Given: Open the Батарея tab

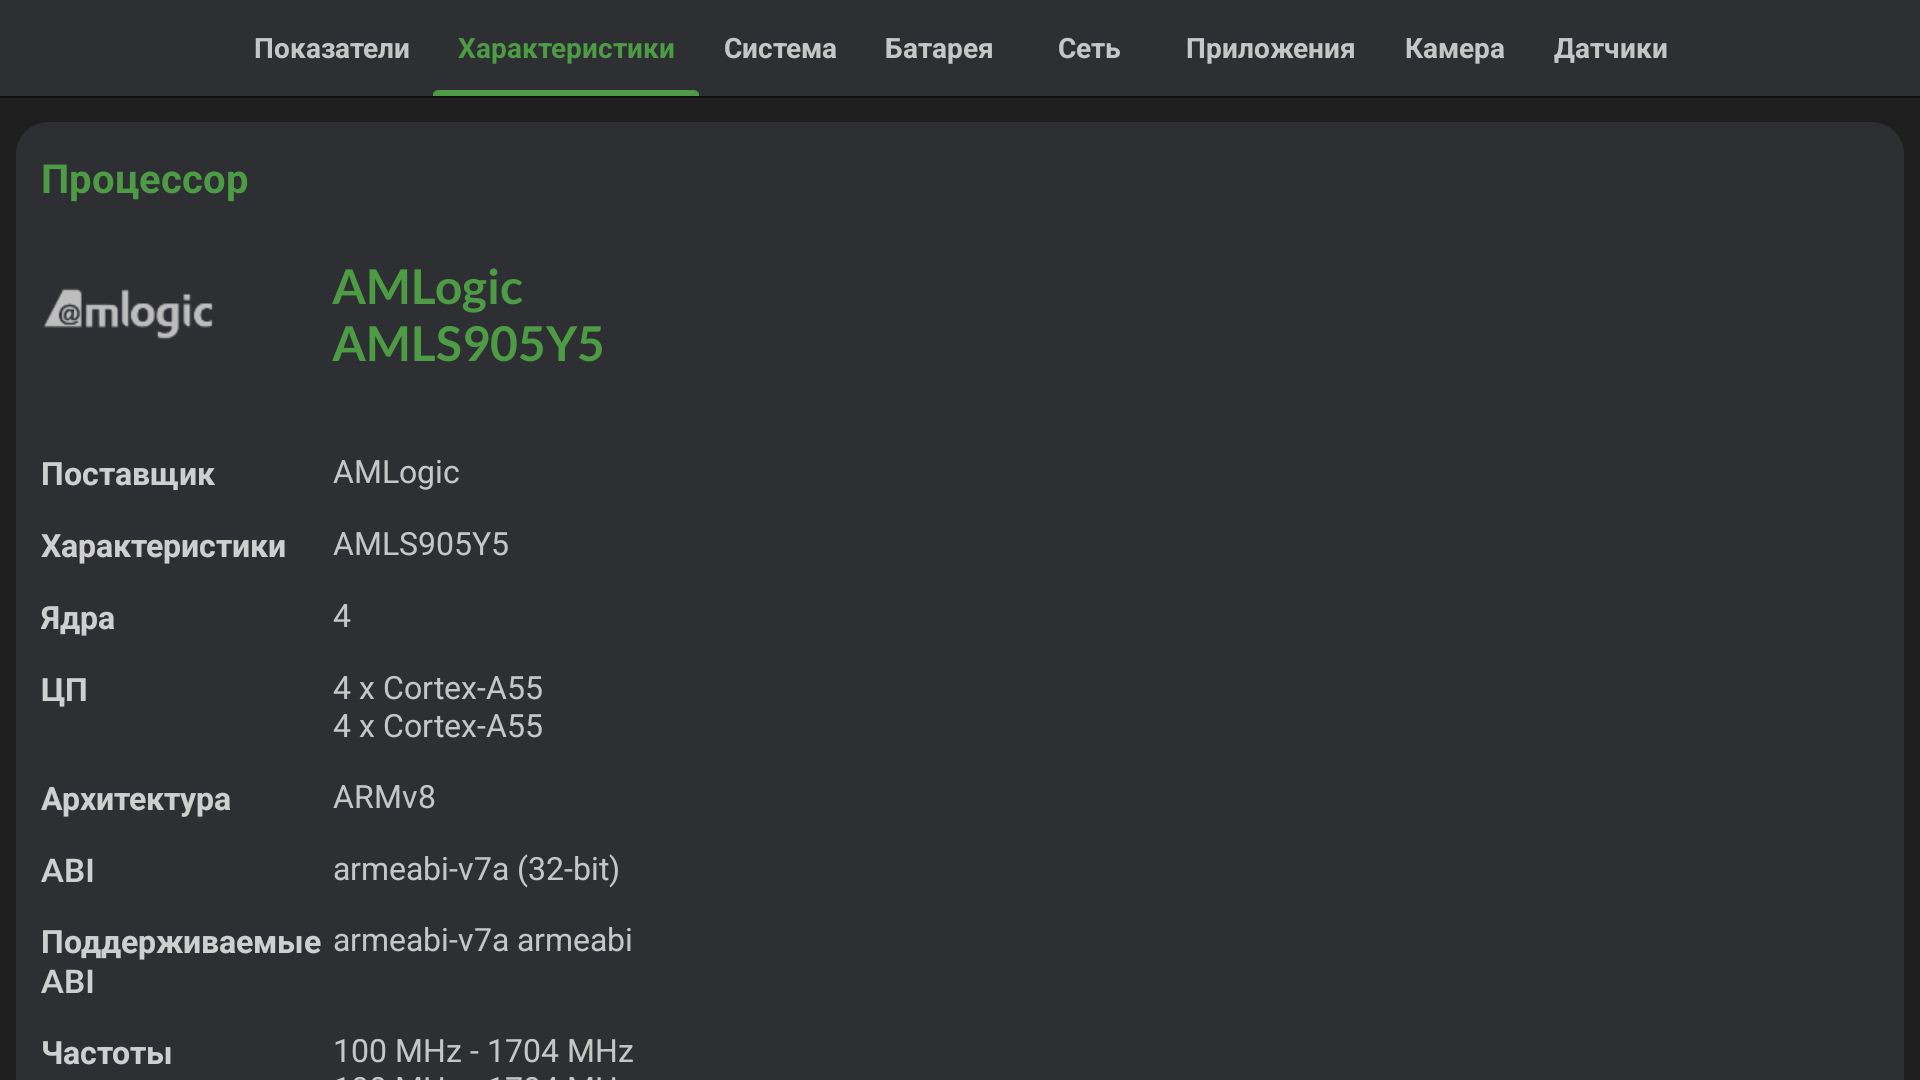Looking at the screenshot, I should click(938, 49).
